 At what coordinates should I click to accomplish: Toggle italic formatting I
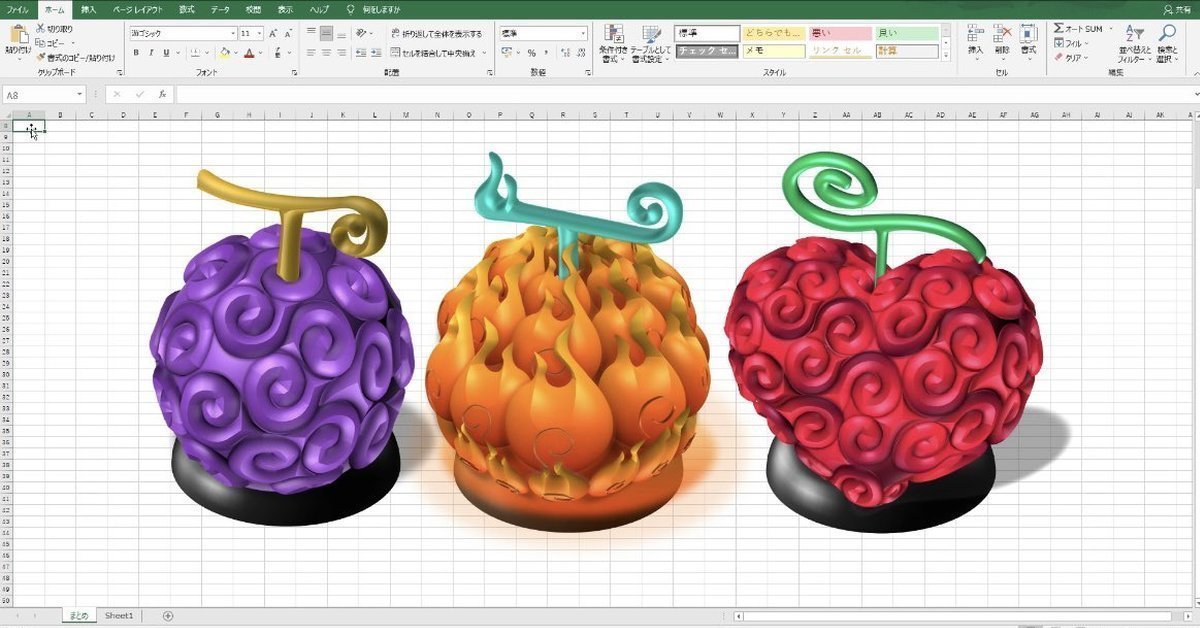(x=150, y=53)
